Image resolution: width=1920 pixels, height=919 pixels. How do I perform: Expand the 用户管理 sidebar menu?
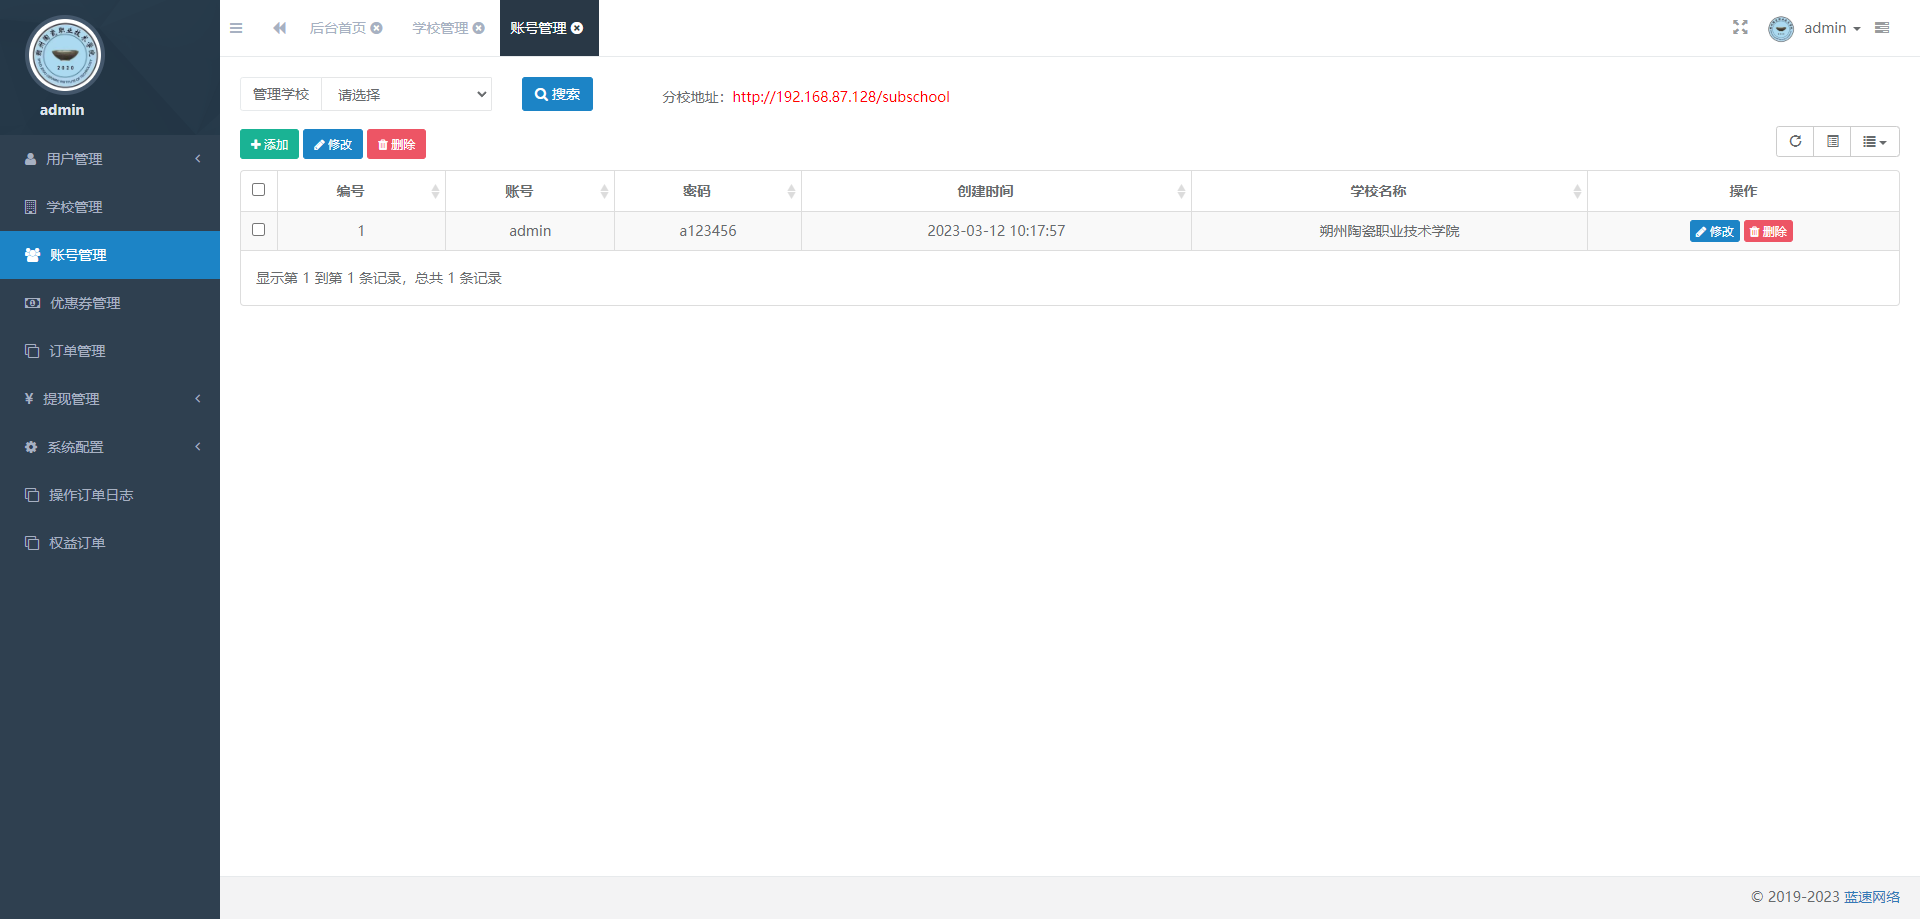tap(110, 159)
